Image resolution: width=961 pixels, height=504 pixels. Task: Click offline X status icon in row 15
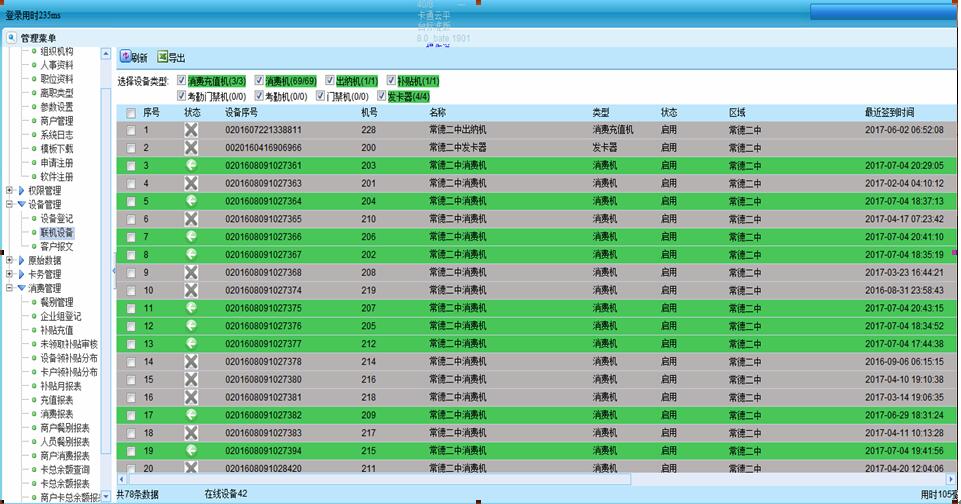pos(191,379)
